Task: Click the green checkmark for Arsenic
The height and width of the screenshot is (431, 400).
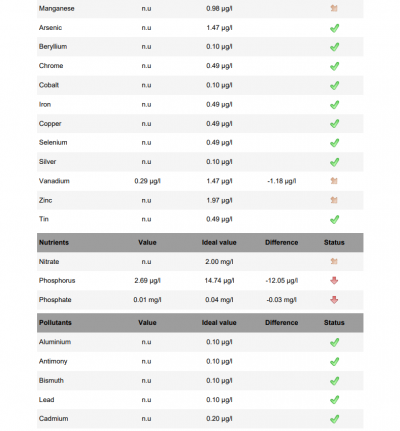Action: point(334,28)
